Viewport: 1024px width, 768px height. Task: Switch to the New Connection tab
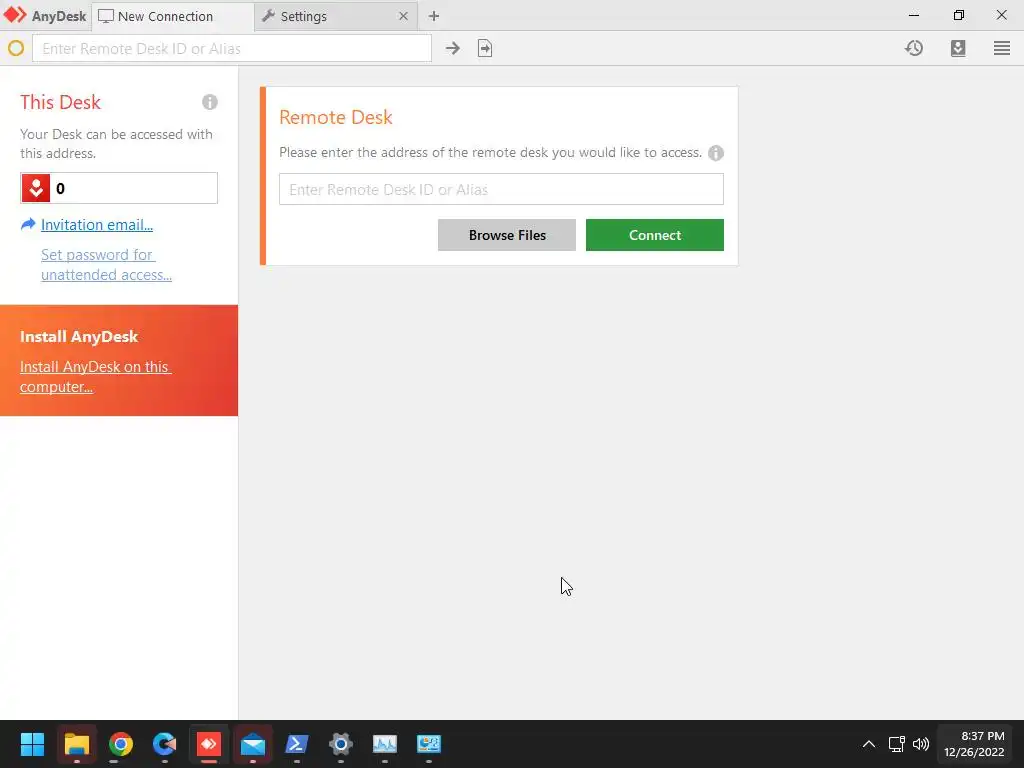coord(172,16)
